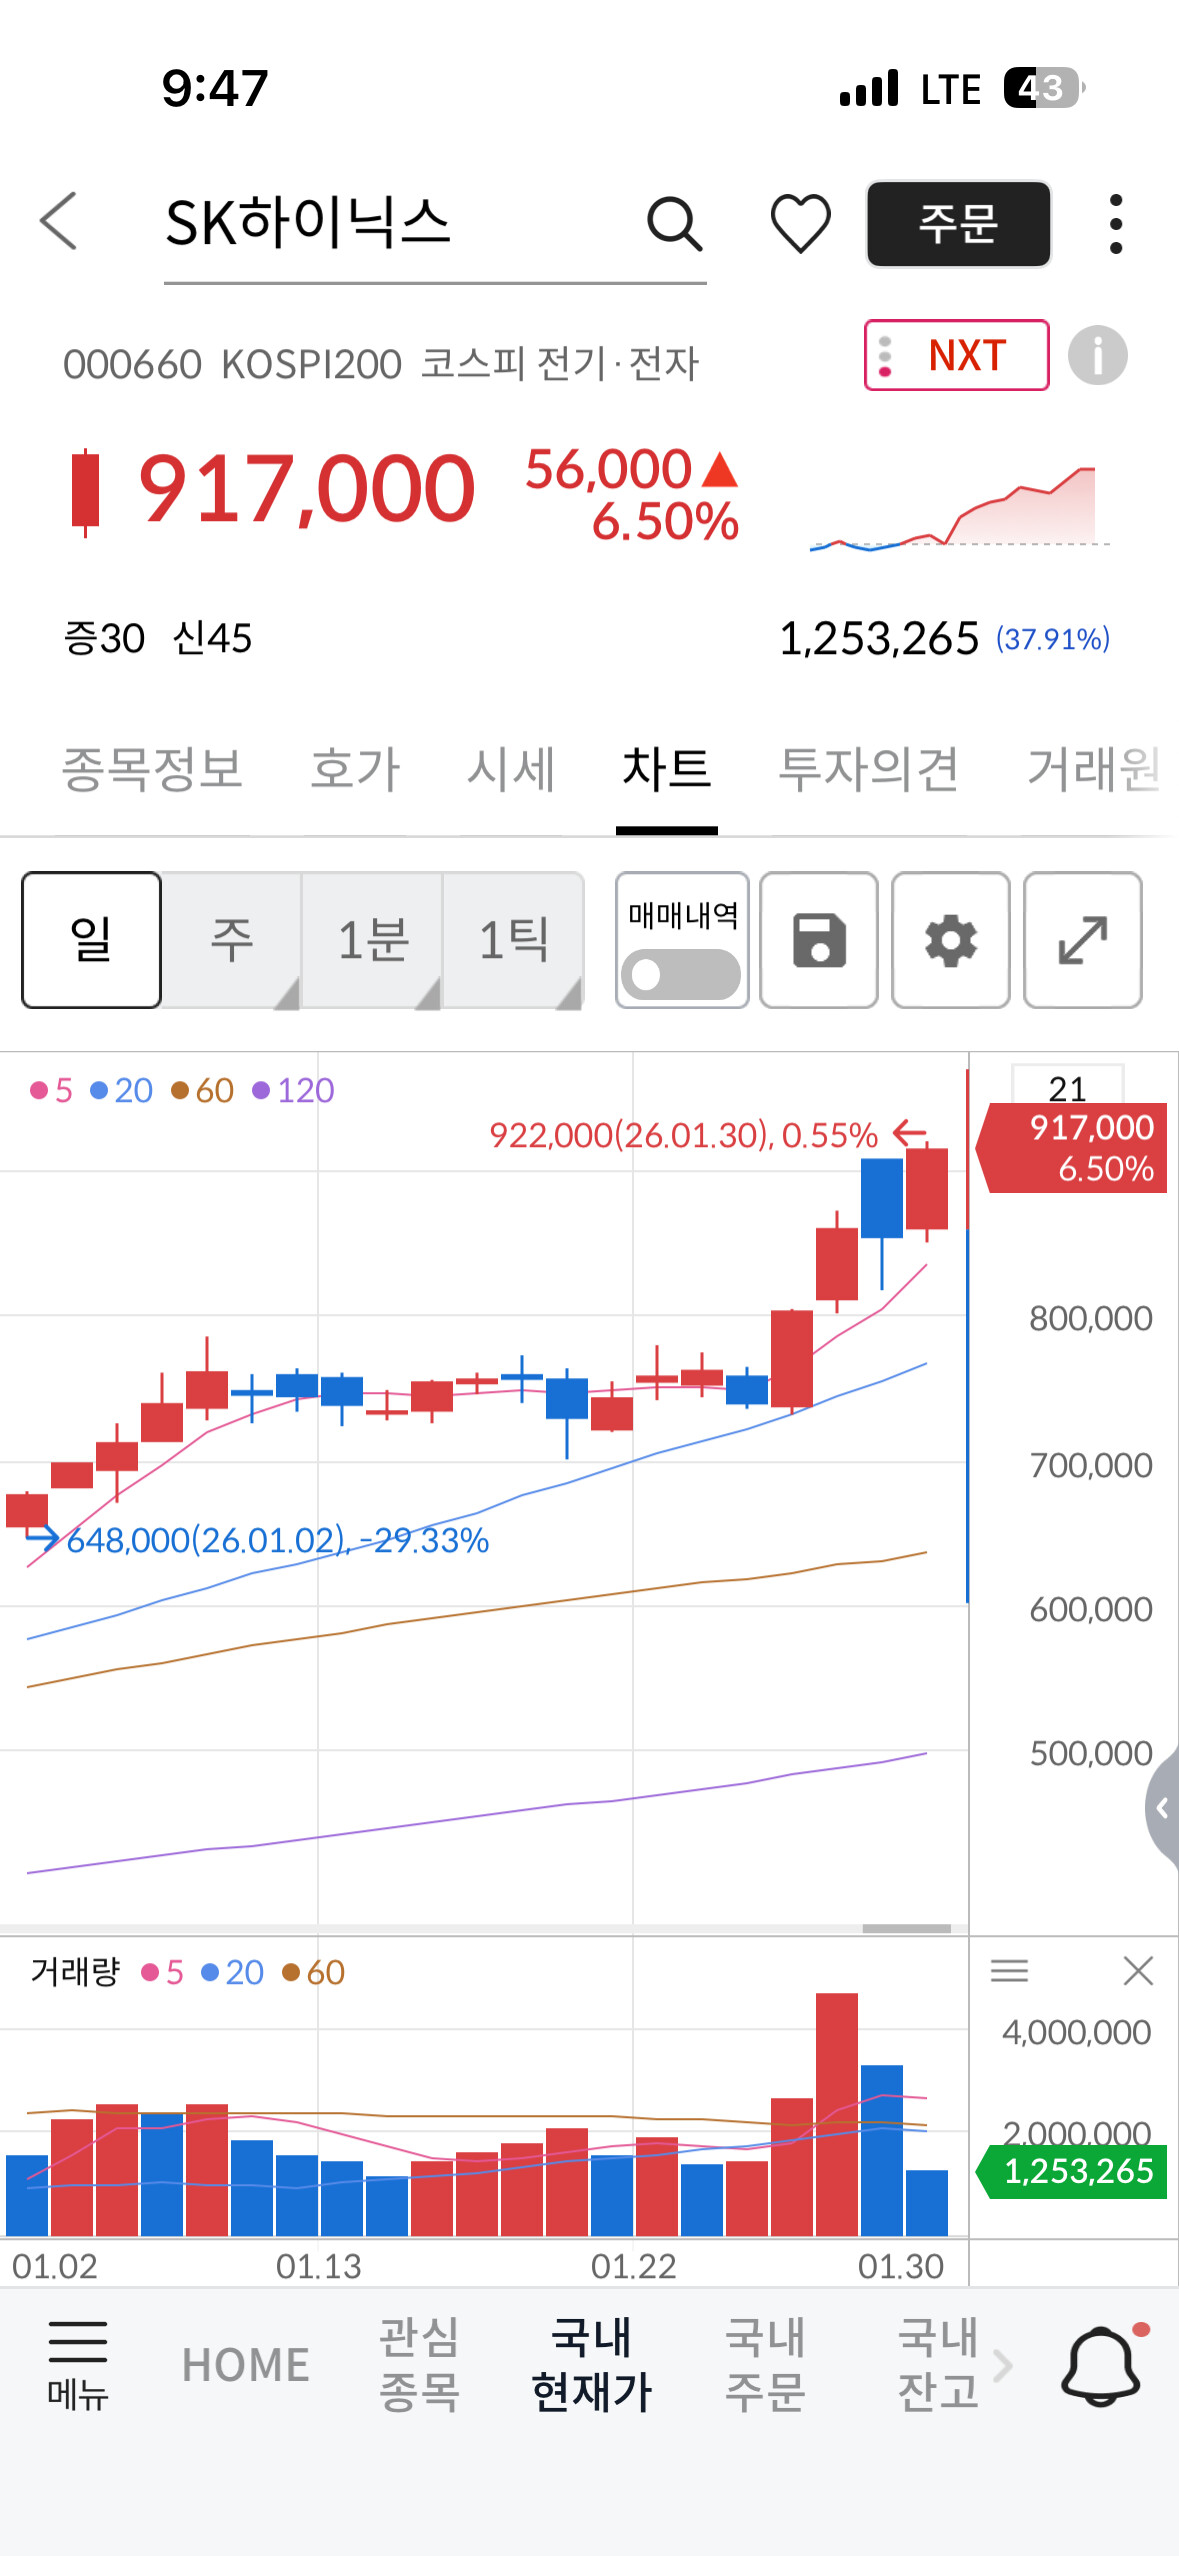Expand the side panel handle arrow
Image resolution: width=1179 pixels, height=2556 pixels.
(x=1162, y=1808)
